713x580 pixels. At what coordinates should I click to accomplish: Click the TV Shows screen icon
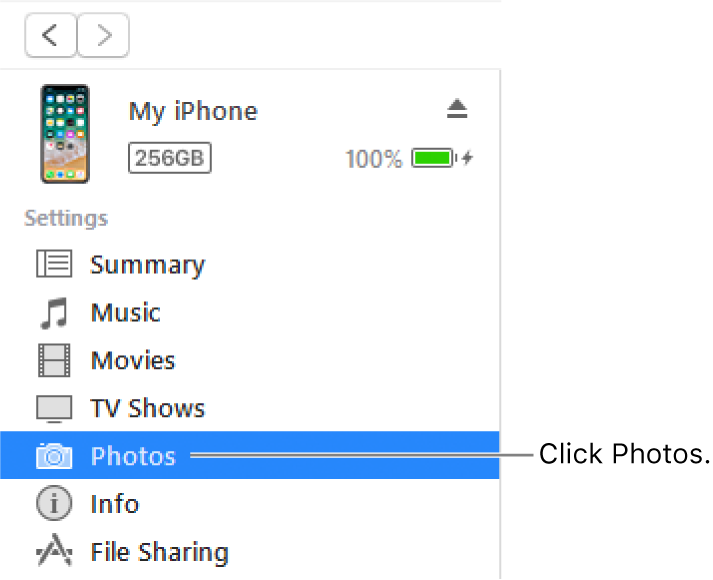(54, 409)
